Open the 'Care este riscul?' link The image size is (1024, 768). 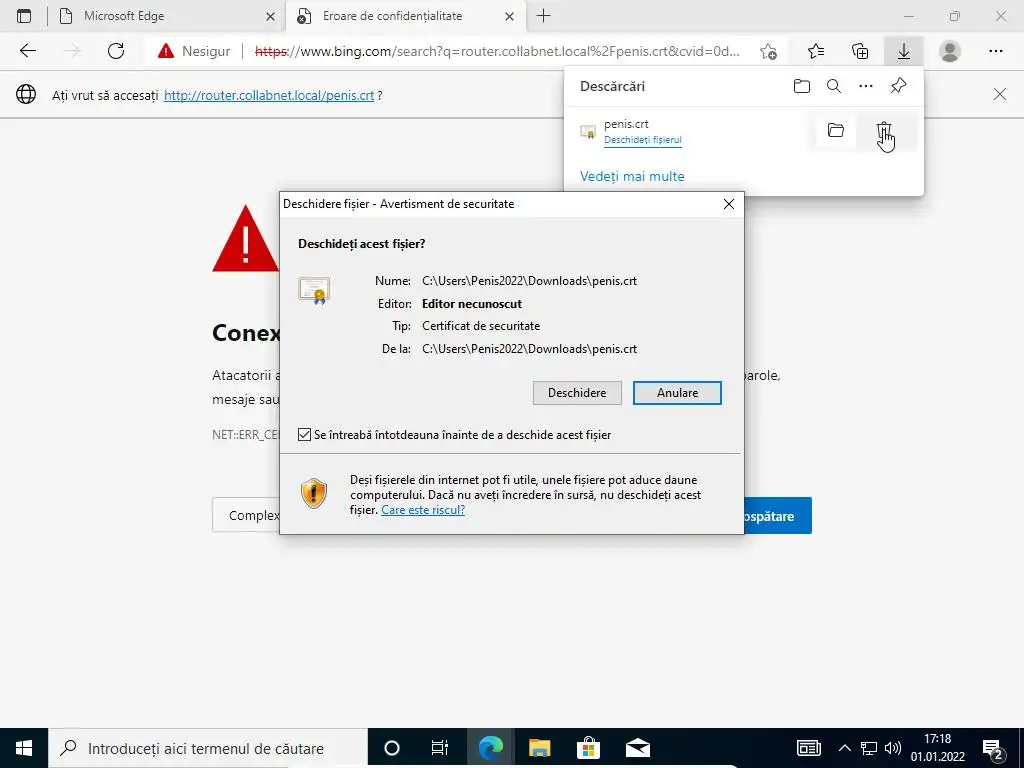click(x=423, y=510)
